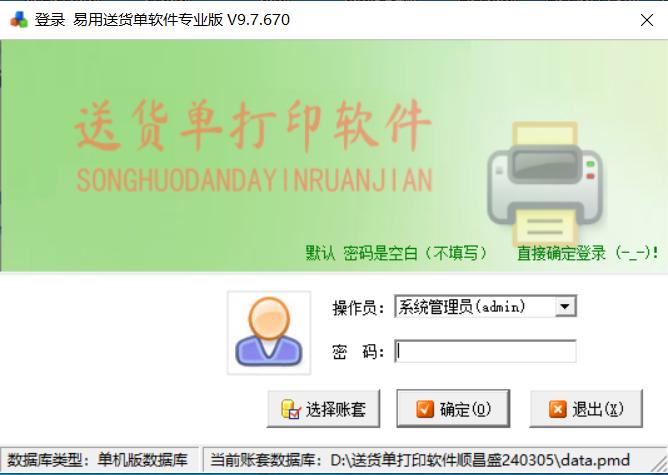This screenshot has height=475, width=668.
Task: Exit using the 退出(X) button
Action: 586,409
